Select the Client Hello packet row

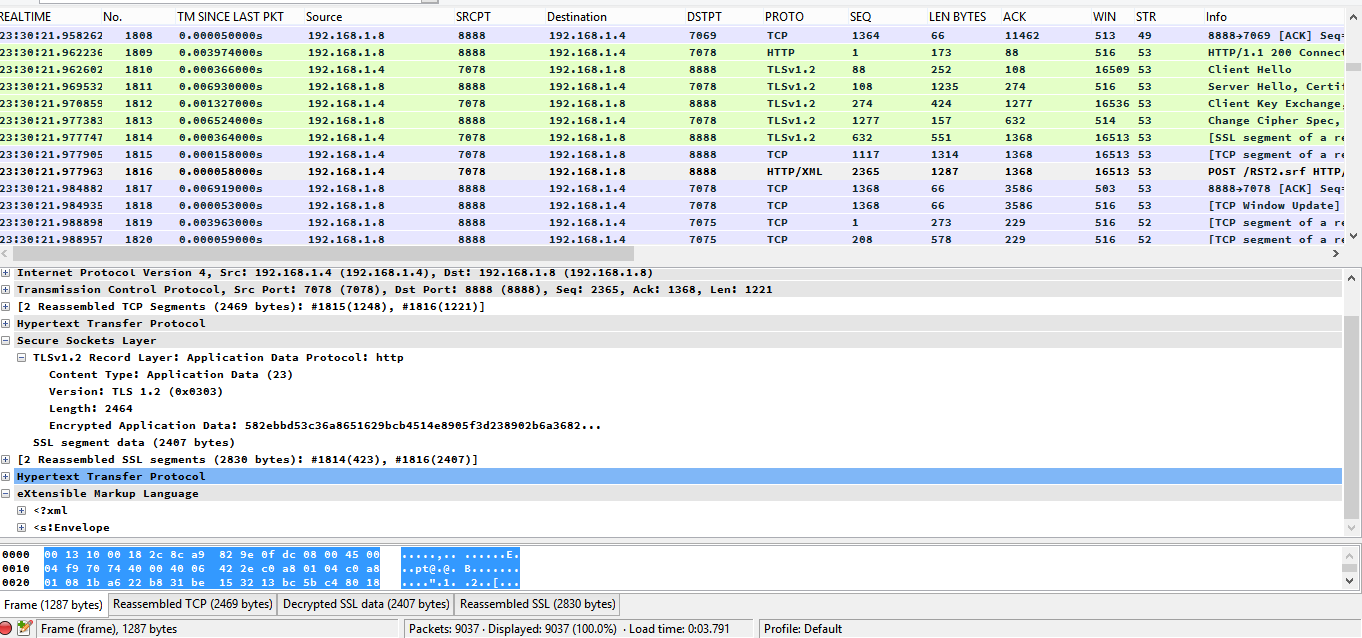coord(671,69)
